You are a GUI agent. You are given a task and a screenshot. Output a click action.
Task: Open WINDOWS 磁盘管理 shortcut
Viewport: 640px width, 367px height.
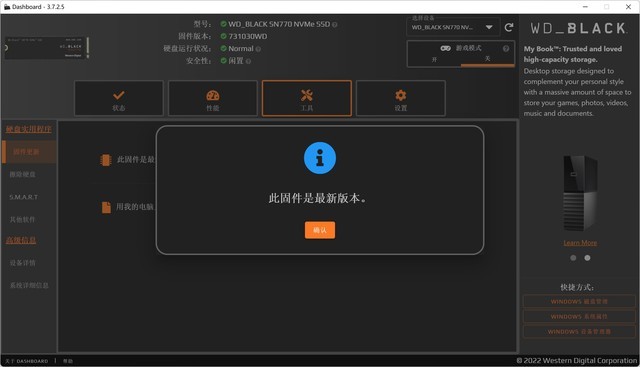point(579,302)
